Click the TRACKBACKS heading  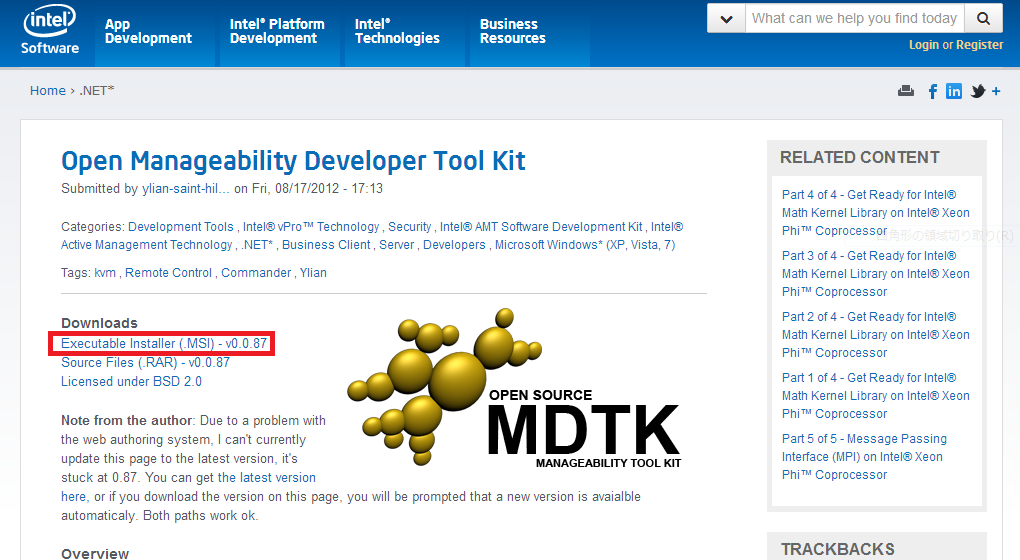[837, 550]
